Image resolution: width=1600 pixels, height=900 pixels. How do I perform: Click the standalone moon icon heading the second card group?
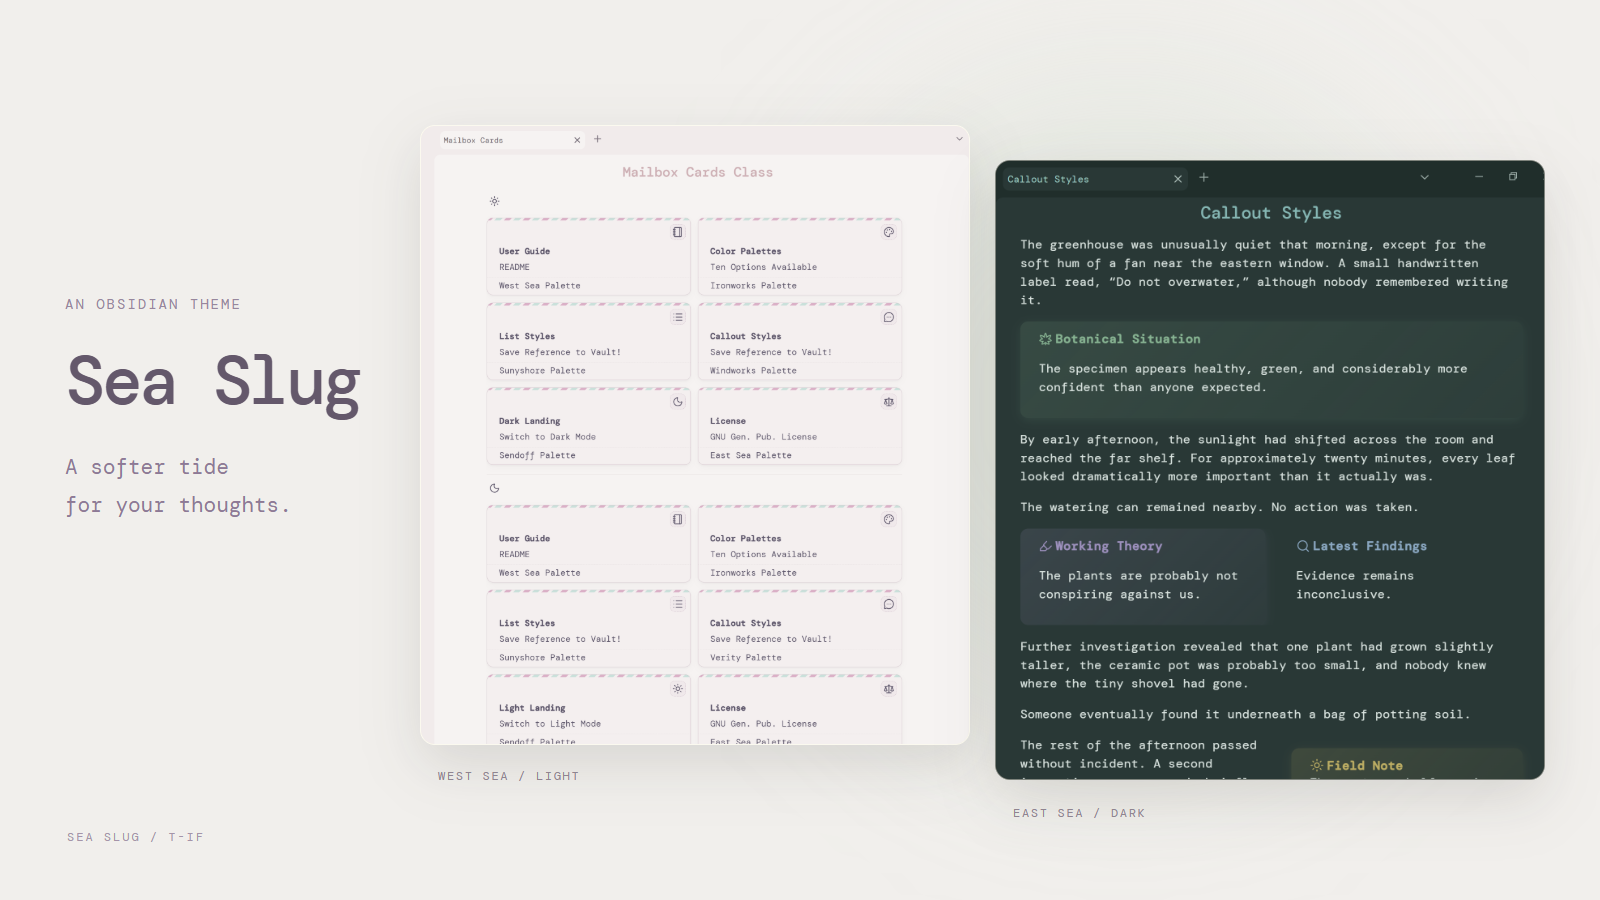click(x=494, y=488)
